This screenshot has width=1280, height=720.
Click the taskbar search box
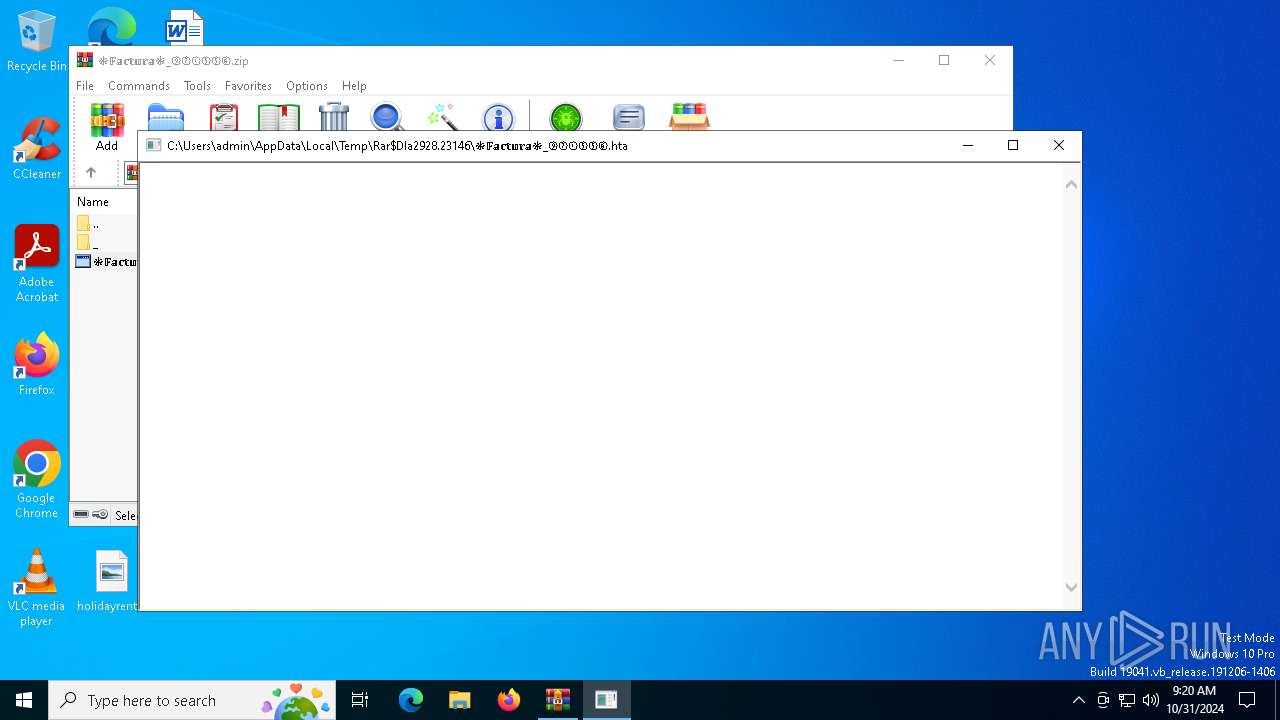192,700
